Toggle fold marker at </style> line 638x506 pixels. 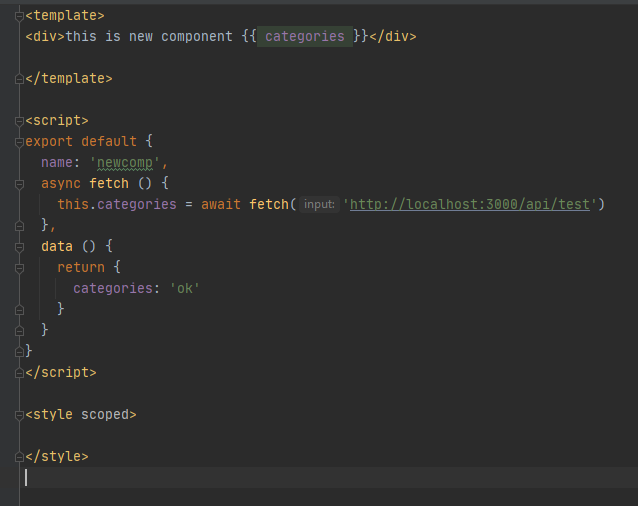click(19, 457)
